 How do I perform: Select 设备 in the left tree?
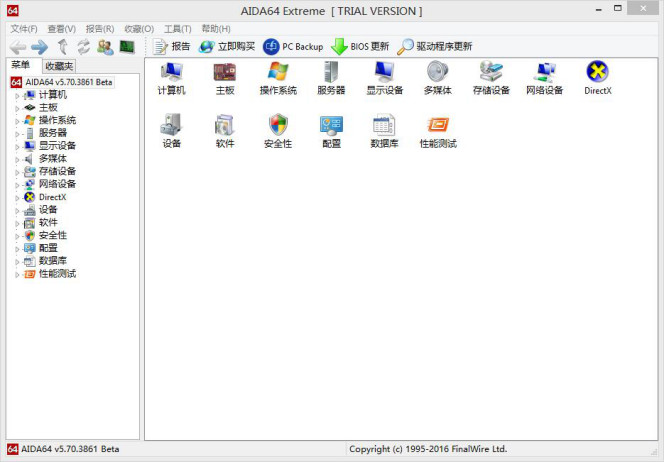[48, 210]
